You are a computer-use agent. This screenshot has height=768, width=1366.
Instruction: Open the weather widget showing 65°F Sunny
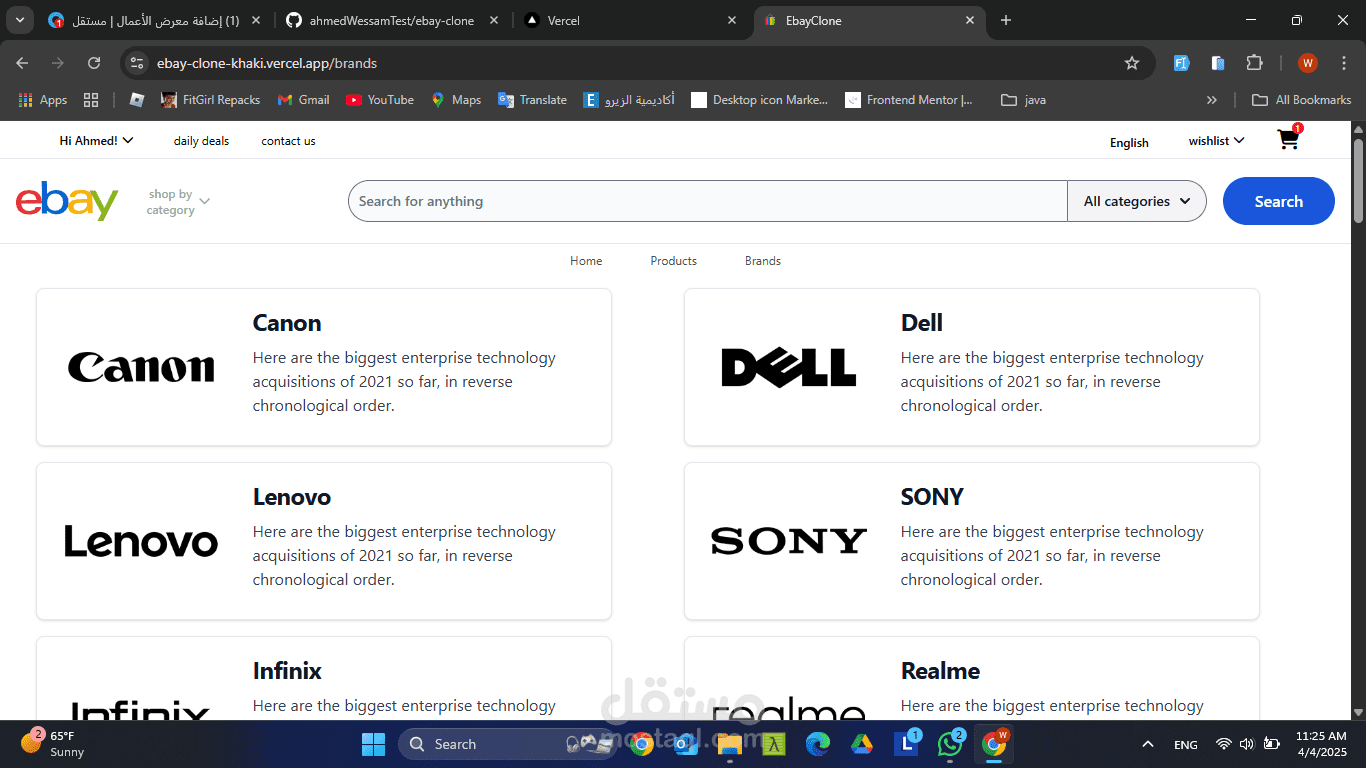(54, 744)
